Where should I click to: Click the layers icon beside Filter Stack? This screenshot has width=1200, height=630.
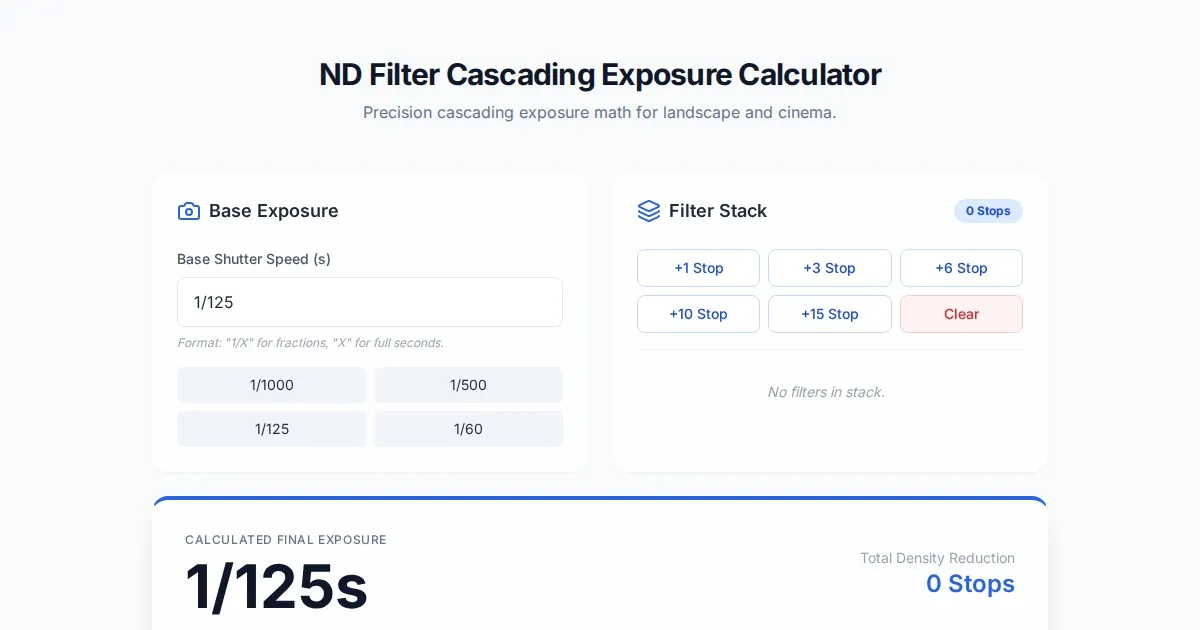648,211
